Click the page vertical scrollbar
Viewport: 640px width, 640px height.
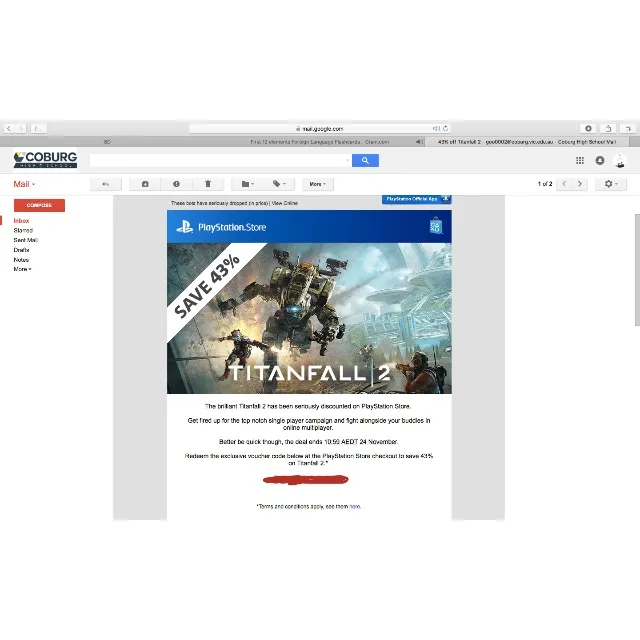(637, 269)
